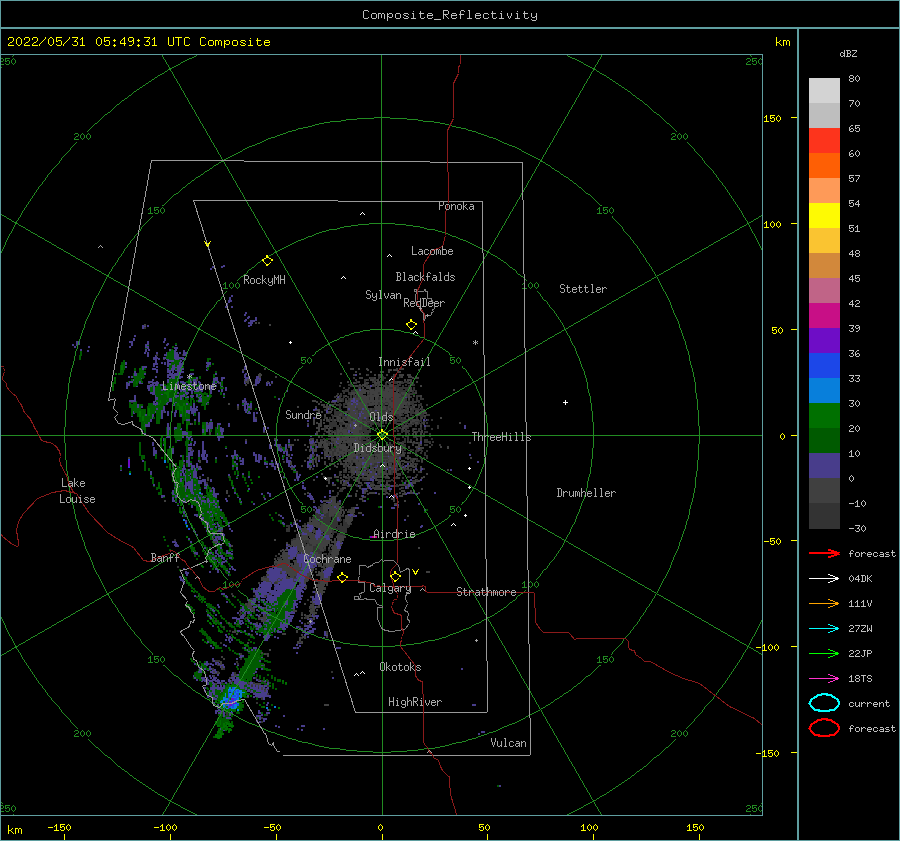The image size is (900, 841).
Task: Click the Vulcan town label
Action: click(509, 743)
